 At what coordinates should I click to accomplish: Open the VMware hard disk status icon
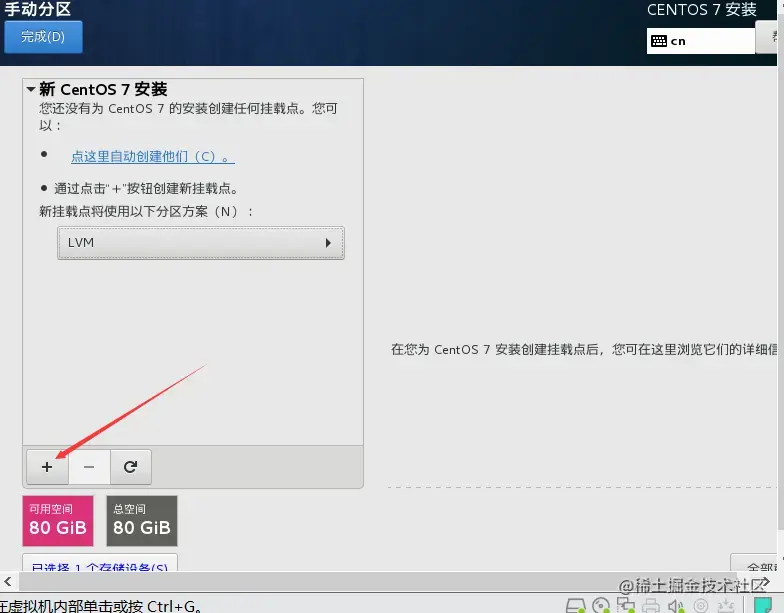[x=576, y=606]
